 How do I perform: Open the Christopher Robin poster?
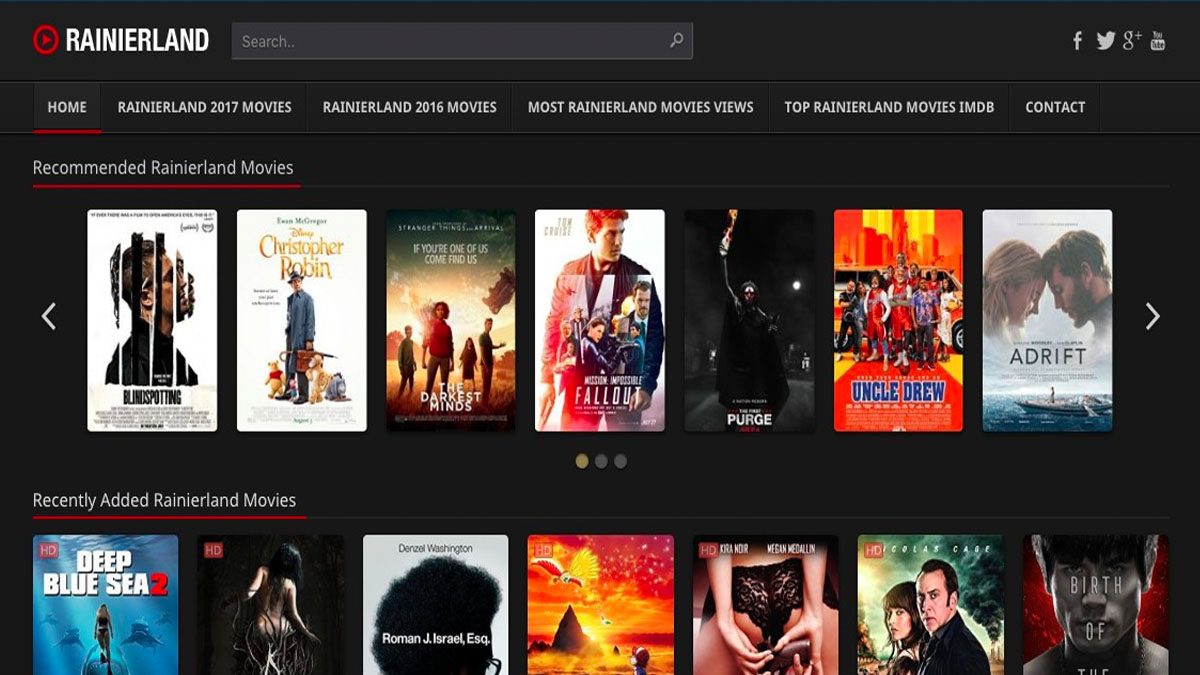302,320
